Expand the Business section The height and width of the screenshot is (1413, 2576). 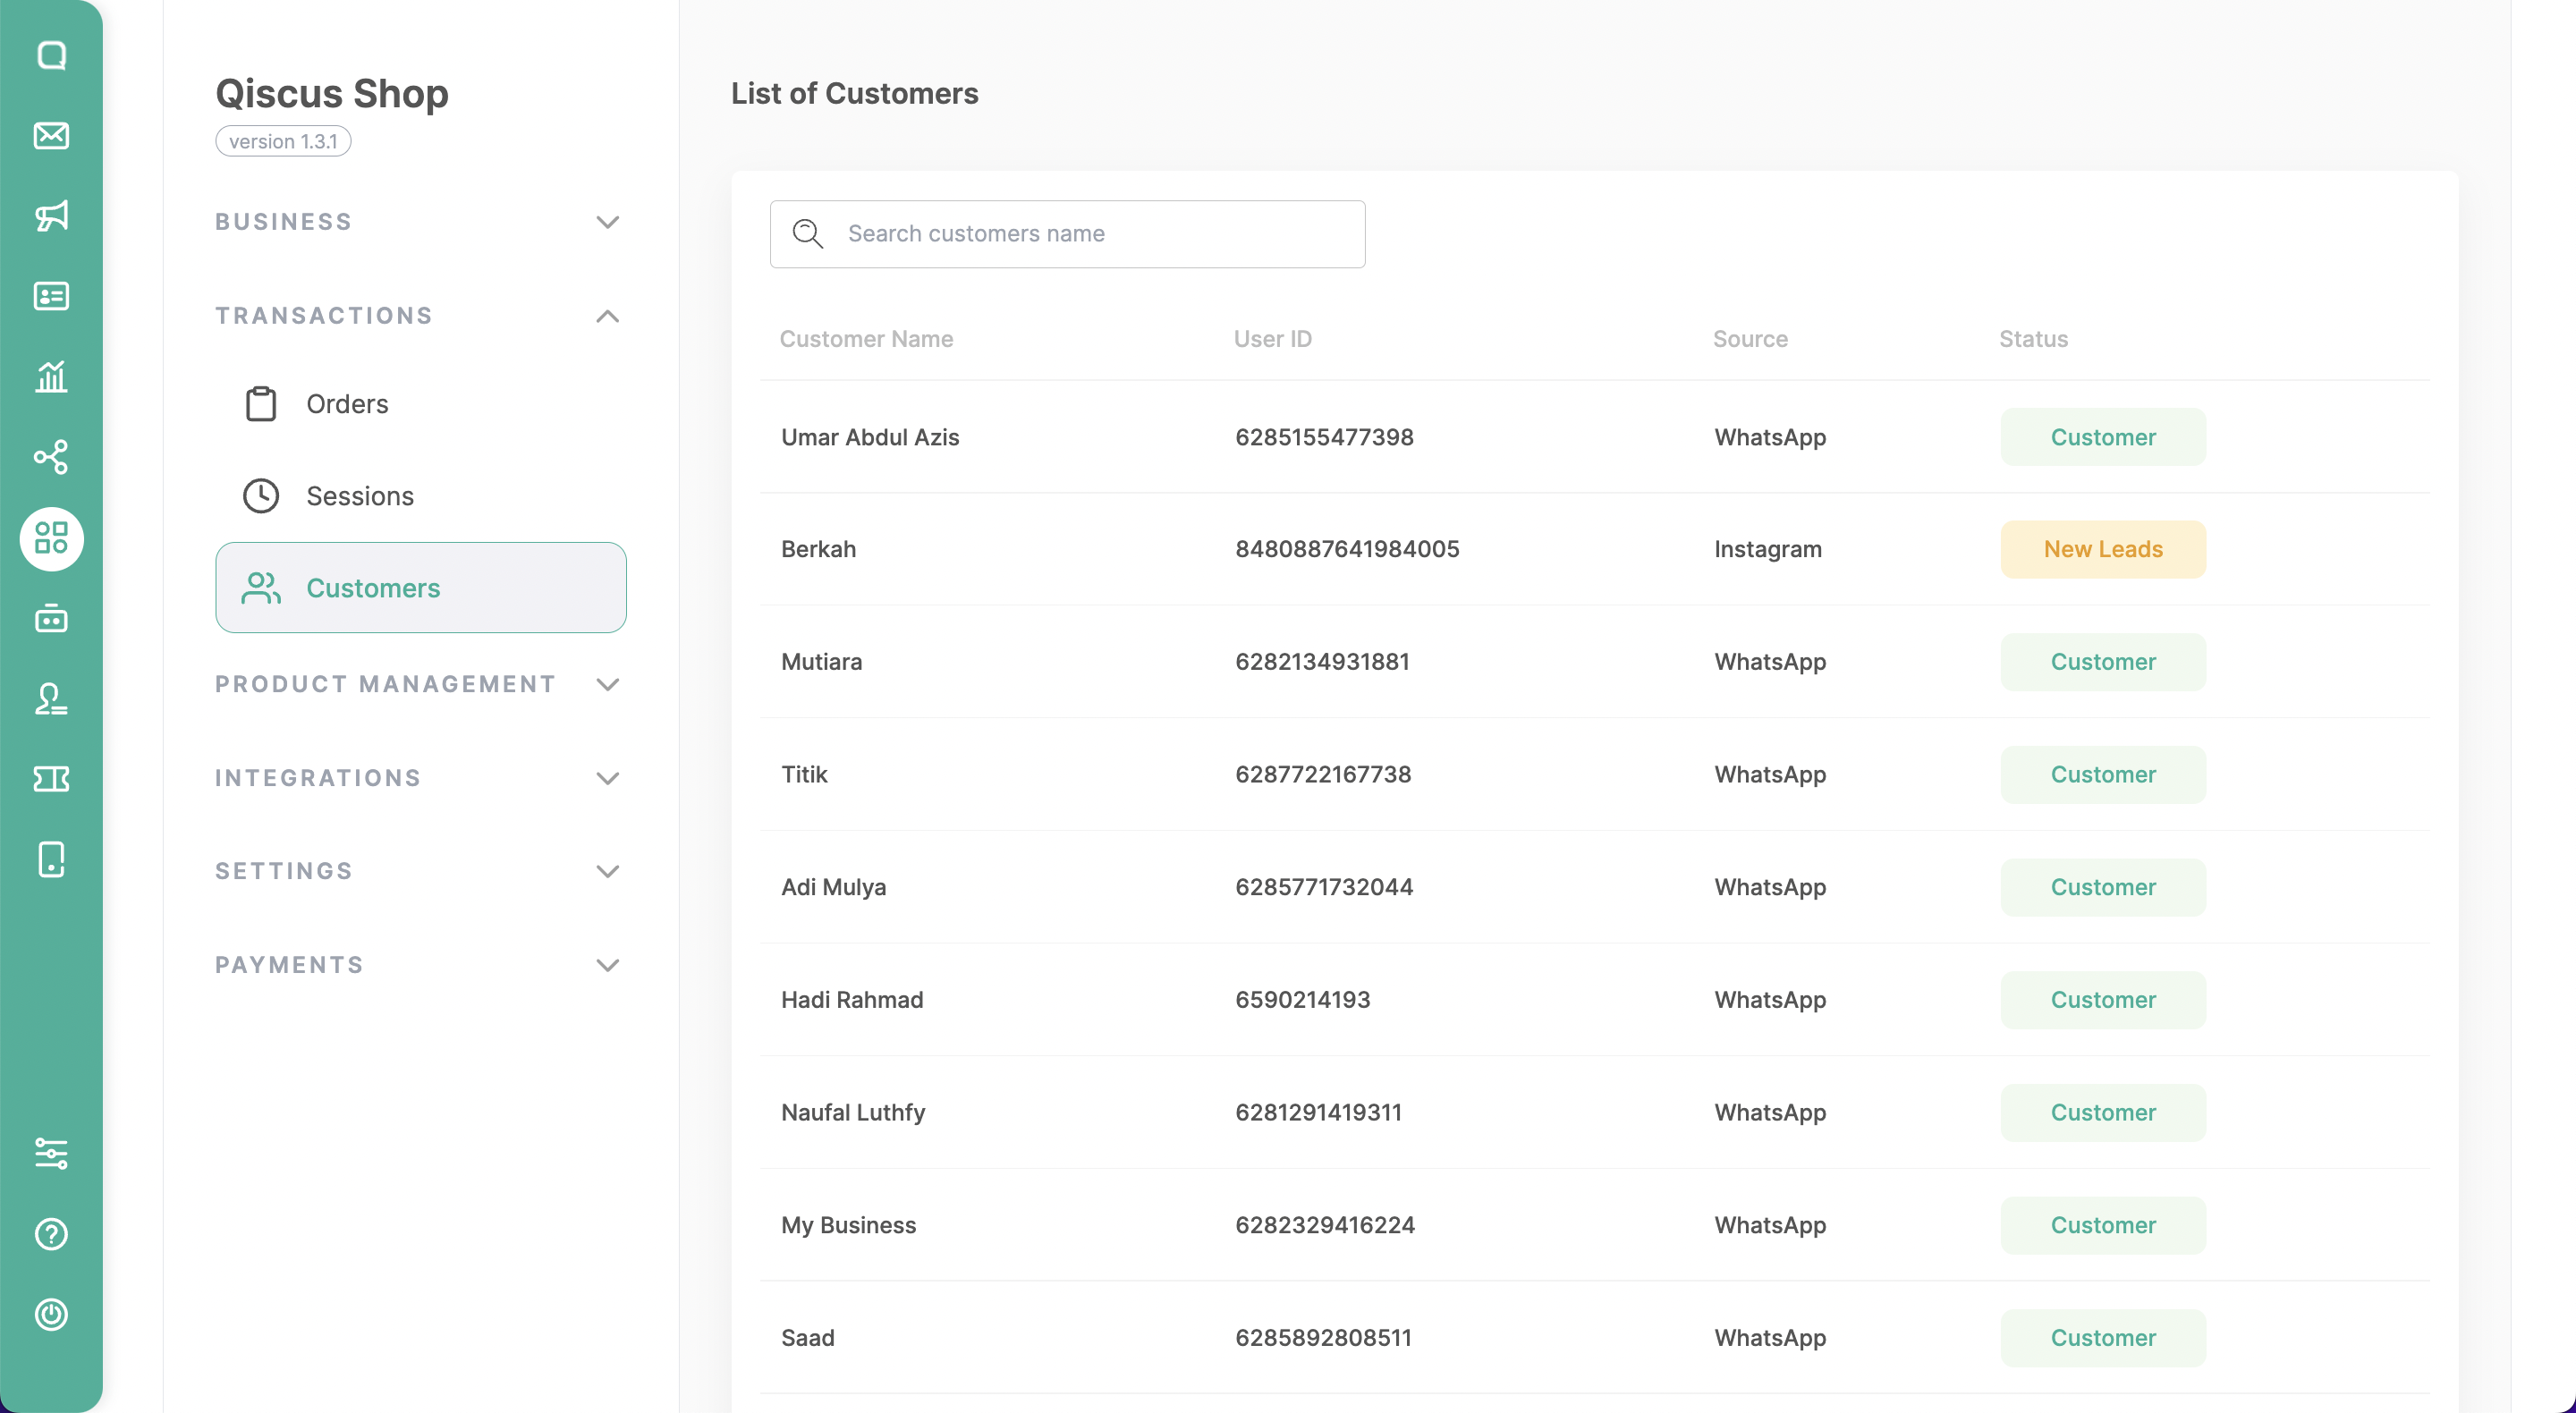tap(607, 222)
